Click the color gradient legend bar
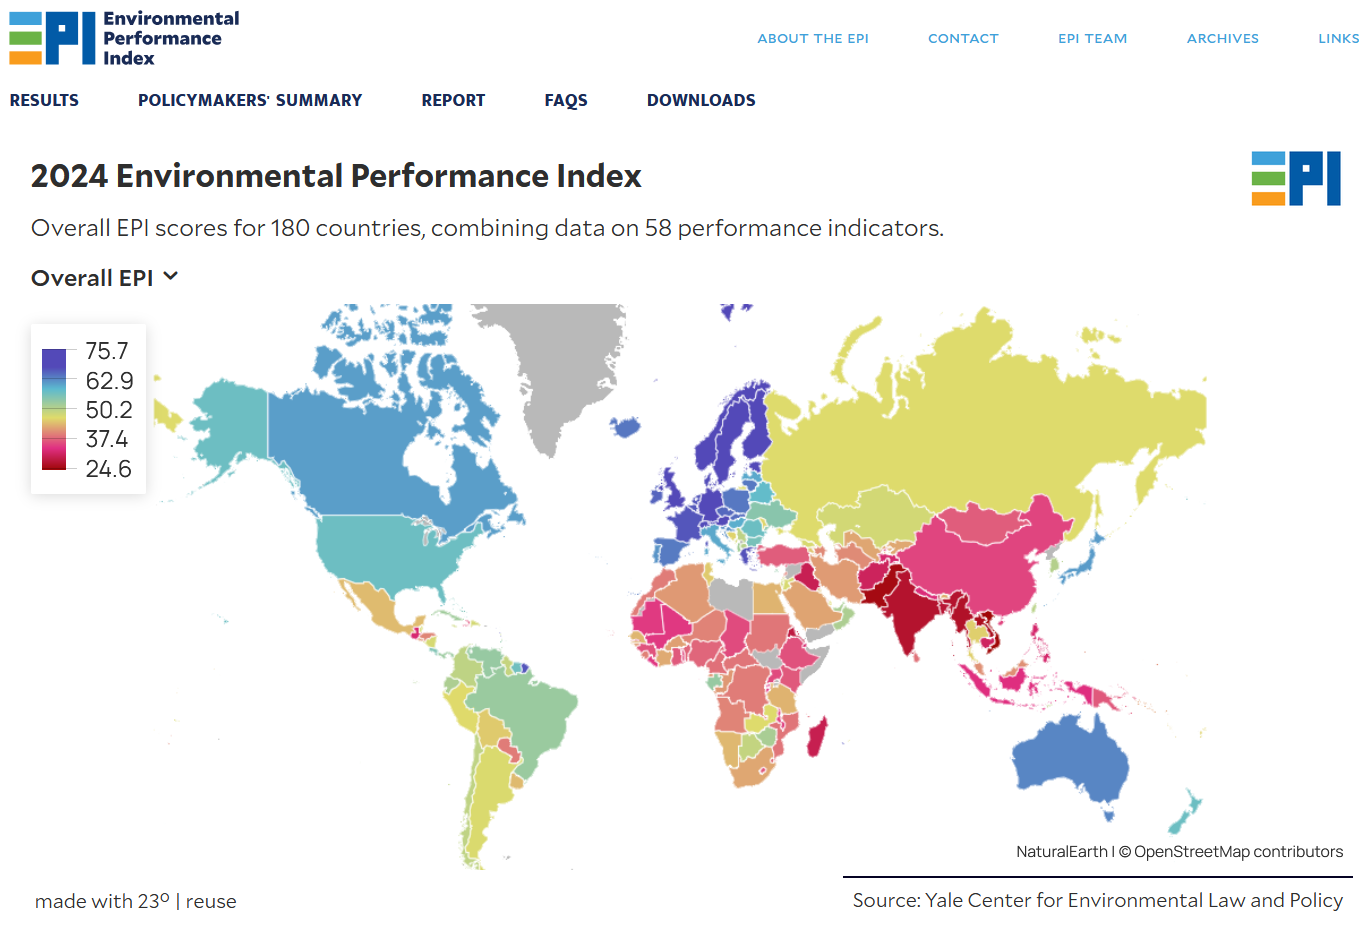Image resolution: width=1366 pixels, height=936 pixels. [x=54, y=409]
